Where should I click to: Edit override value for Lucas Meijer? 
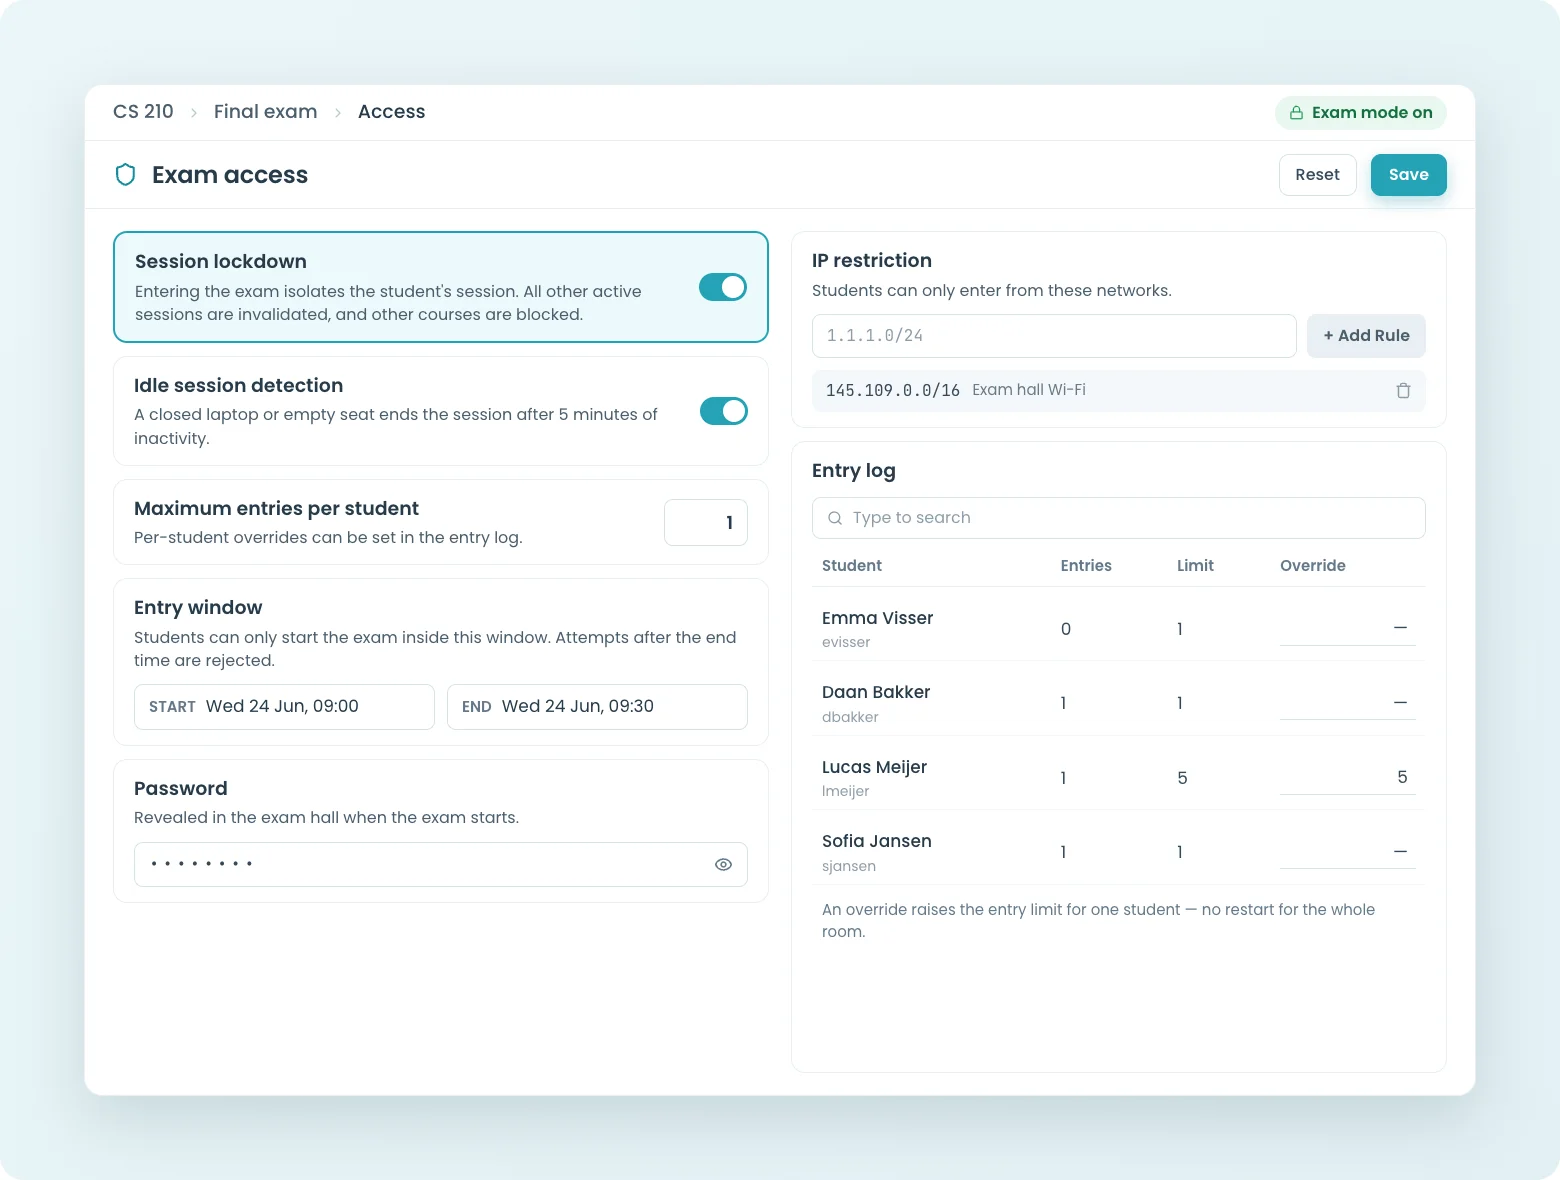[x=1347, y=777]
